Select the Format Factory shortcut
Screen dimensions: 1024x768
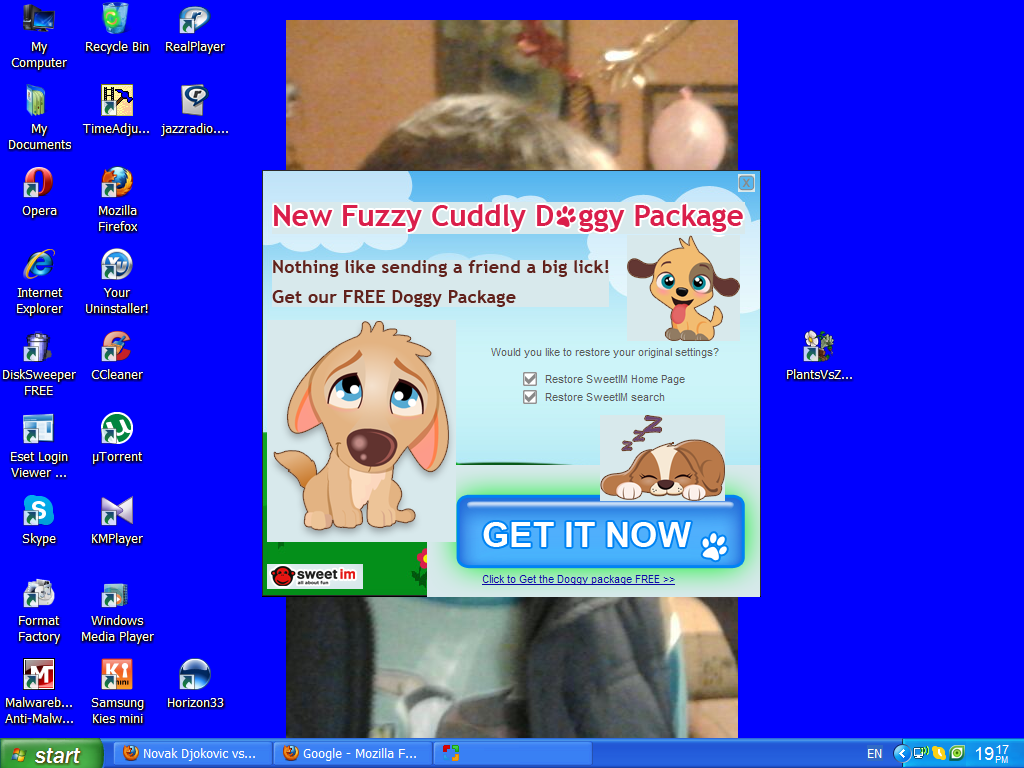point(39,610)
